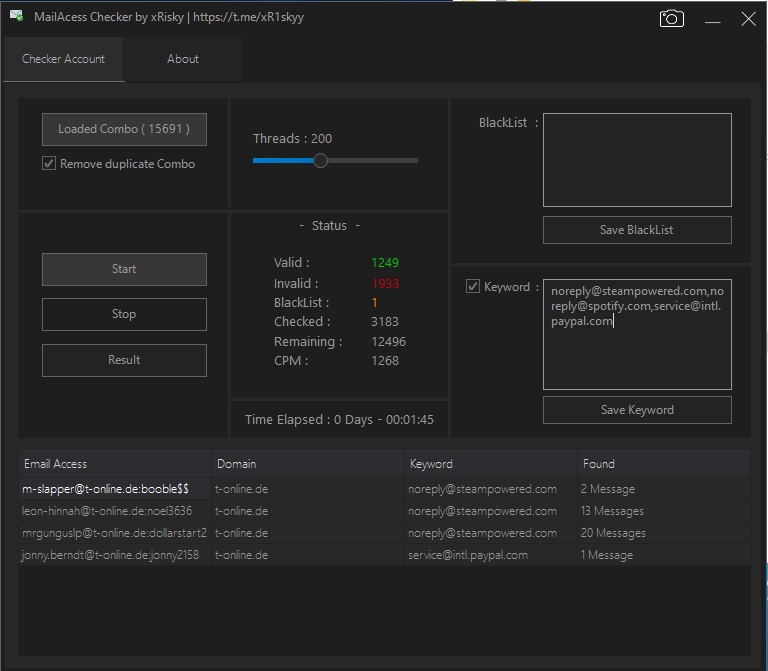Minimize the MailAcess Checker window

712,21
